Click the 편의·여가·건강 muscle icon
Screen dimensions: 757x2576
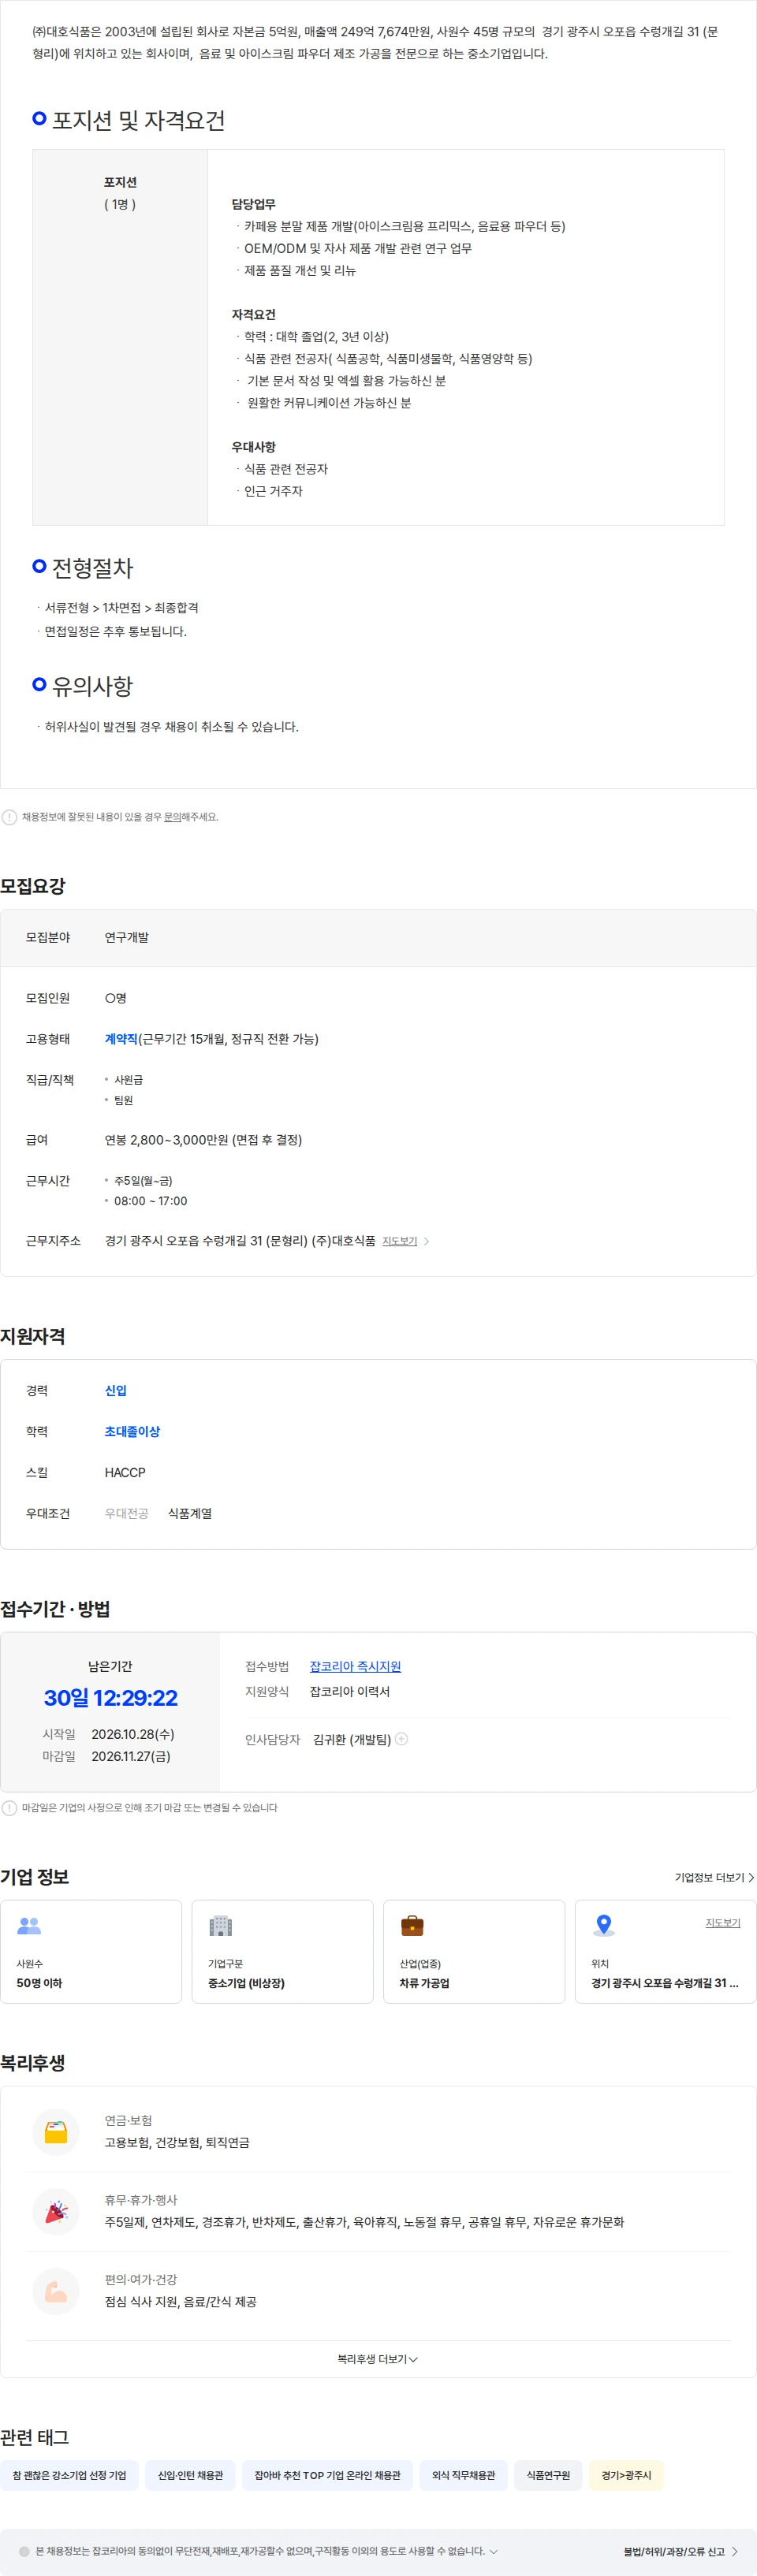pos(56,2290)
